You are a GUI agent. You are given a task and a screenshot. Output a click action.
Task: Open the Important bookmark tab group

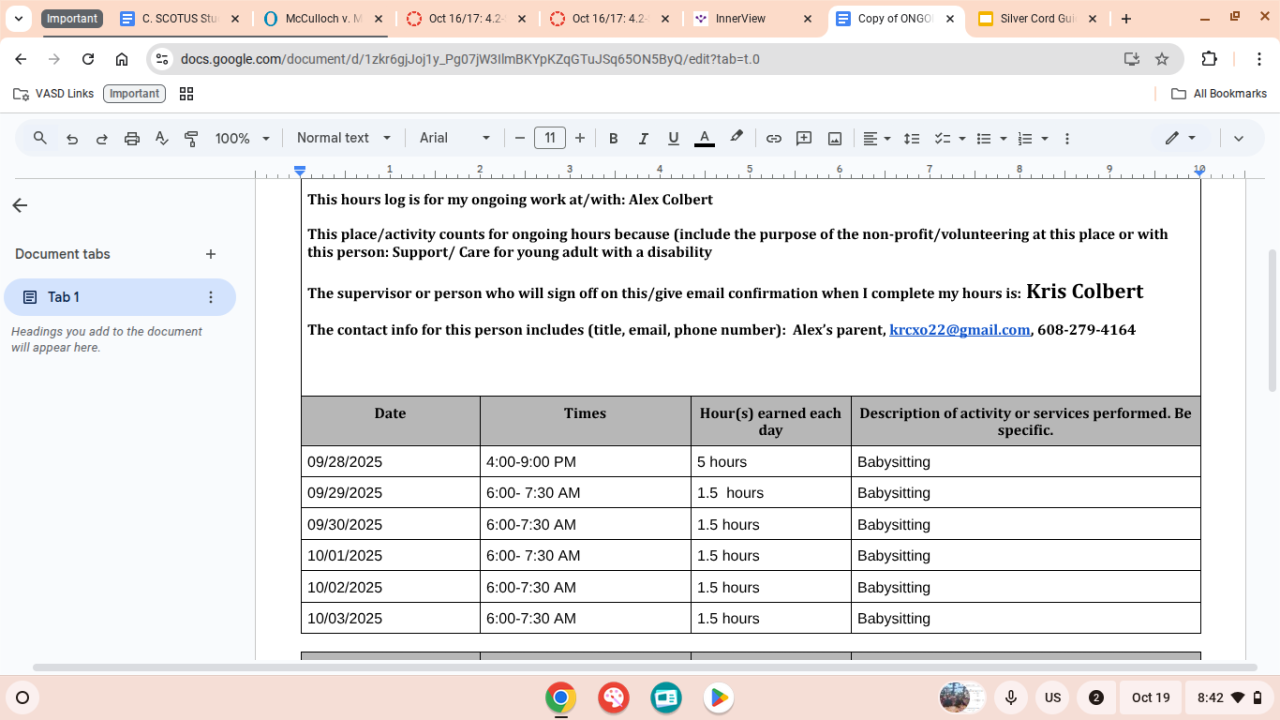coord(134,94)
